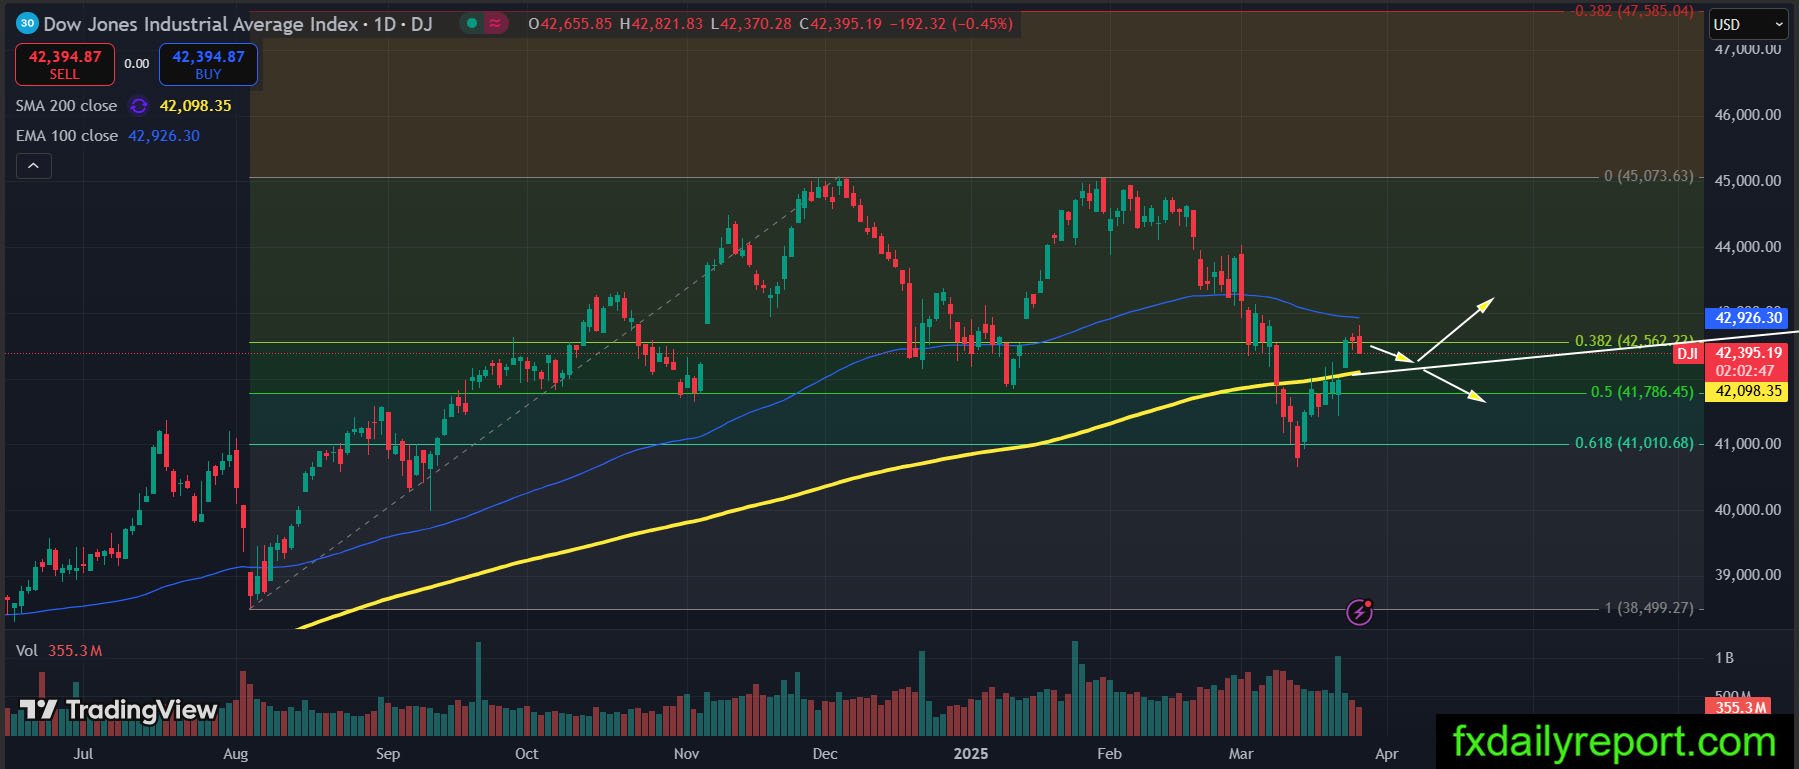This screenshot has height=769, width=1799.
Task: Click the 40,000.00 price scale label
Action: (x=1747, y=510)
